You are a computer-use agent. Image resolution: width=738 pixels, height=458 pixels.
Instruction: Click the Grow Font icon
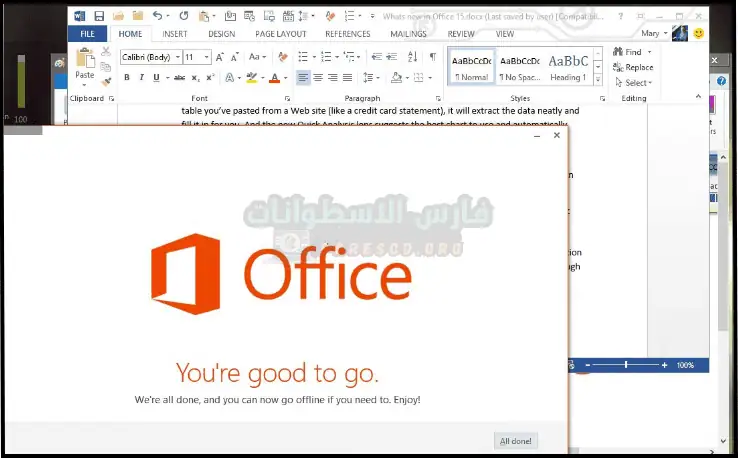pos(222,57)
